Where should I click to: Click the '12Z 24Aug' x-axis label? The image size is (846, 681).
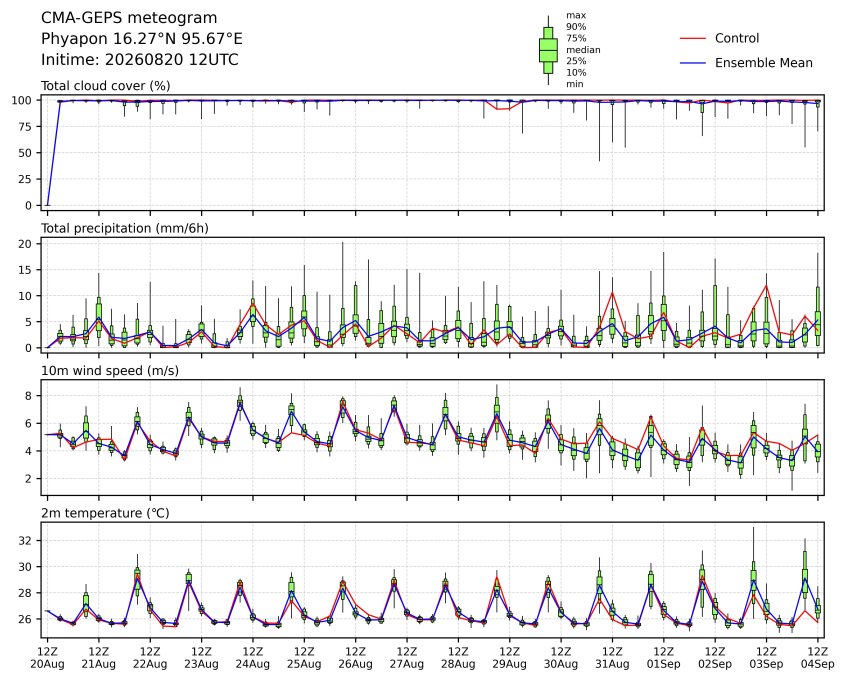click(x=253, y=658)
